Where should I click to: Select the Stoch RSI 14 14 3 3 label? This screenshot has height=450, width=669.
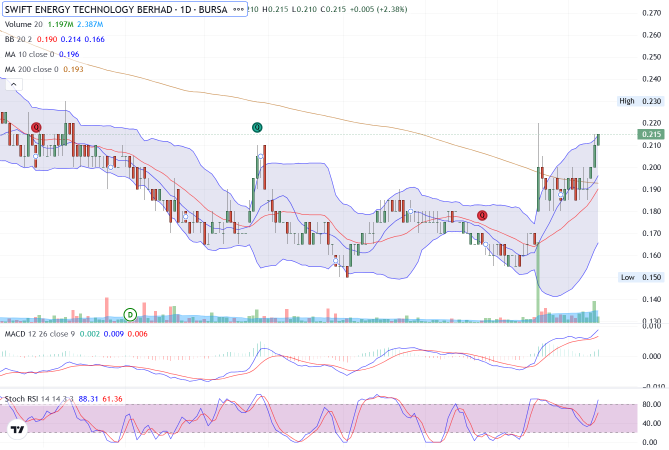pos(39,399)
